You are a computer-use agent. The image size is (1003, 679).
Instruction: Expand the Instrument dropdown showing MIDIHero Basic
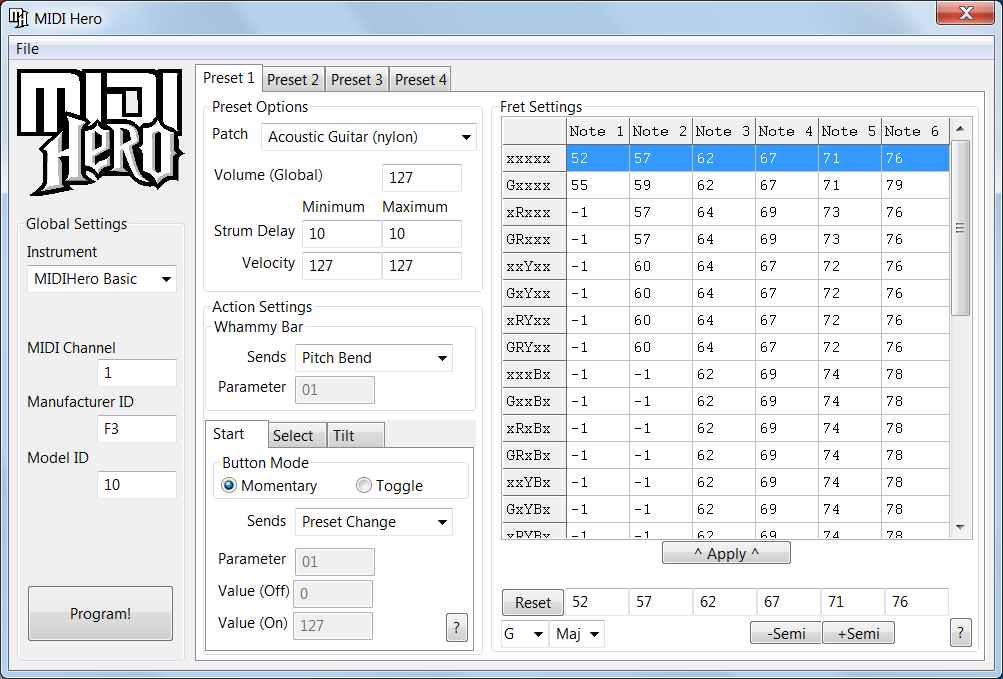tap(102, 279)
